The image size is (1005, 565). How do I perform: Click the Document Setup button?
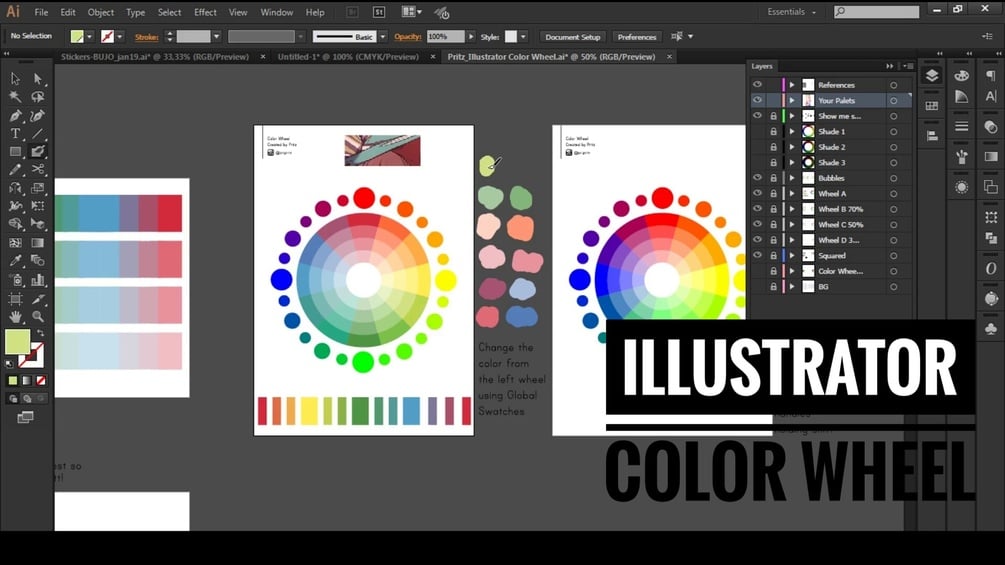[572, 37]
